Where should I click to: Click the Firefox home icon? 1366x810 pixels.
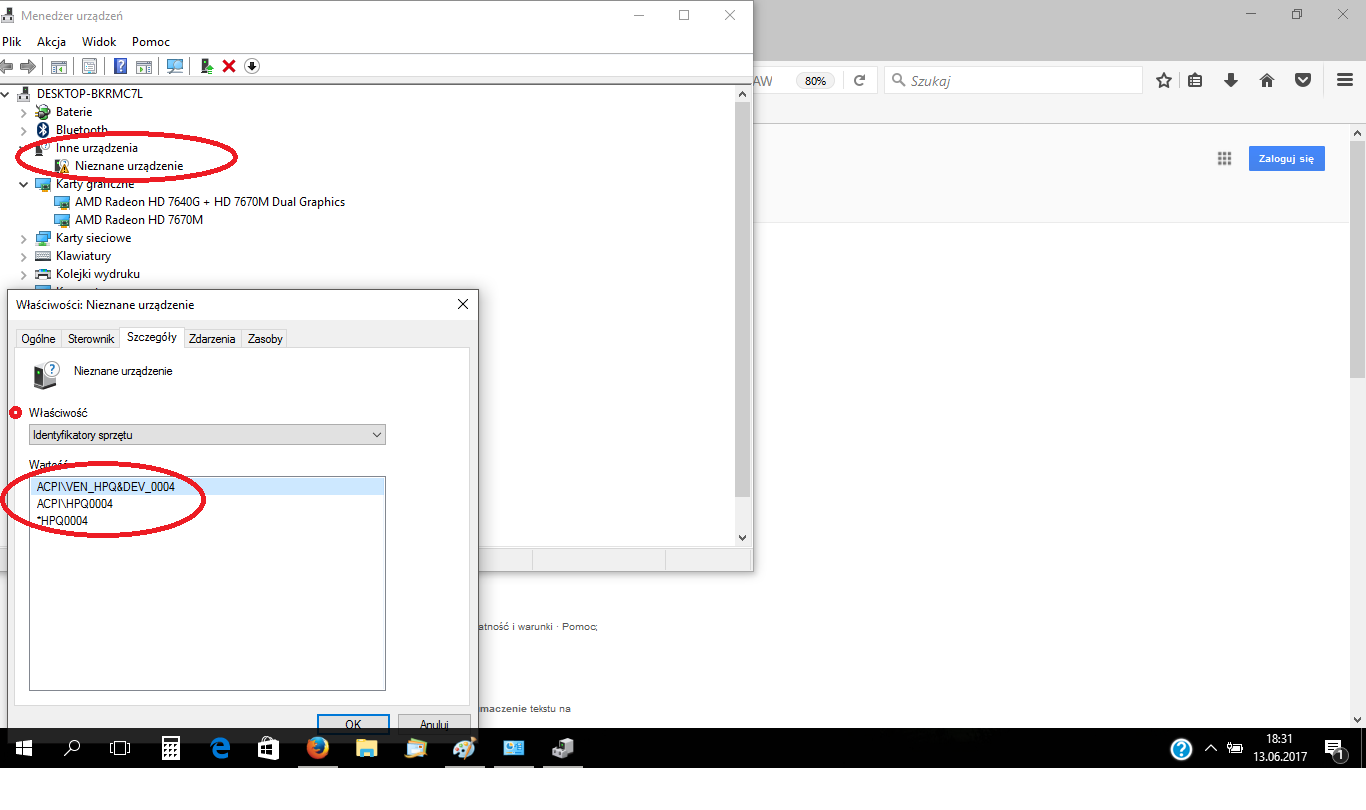pyautogui.click(x=1267, y=81)
